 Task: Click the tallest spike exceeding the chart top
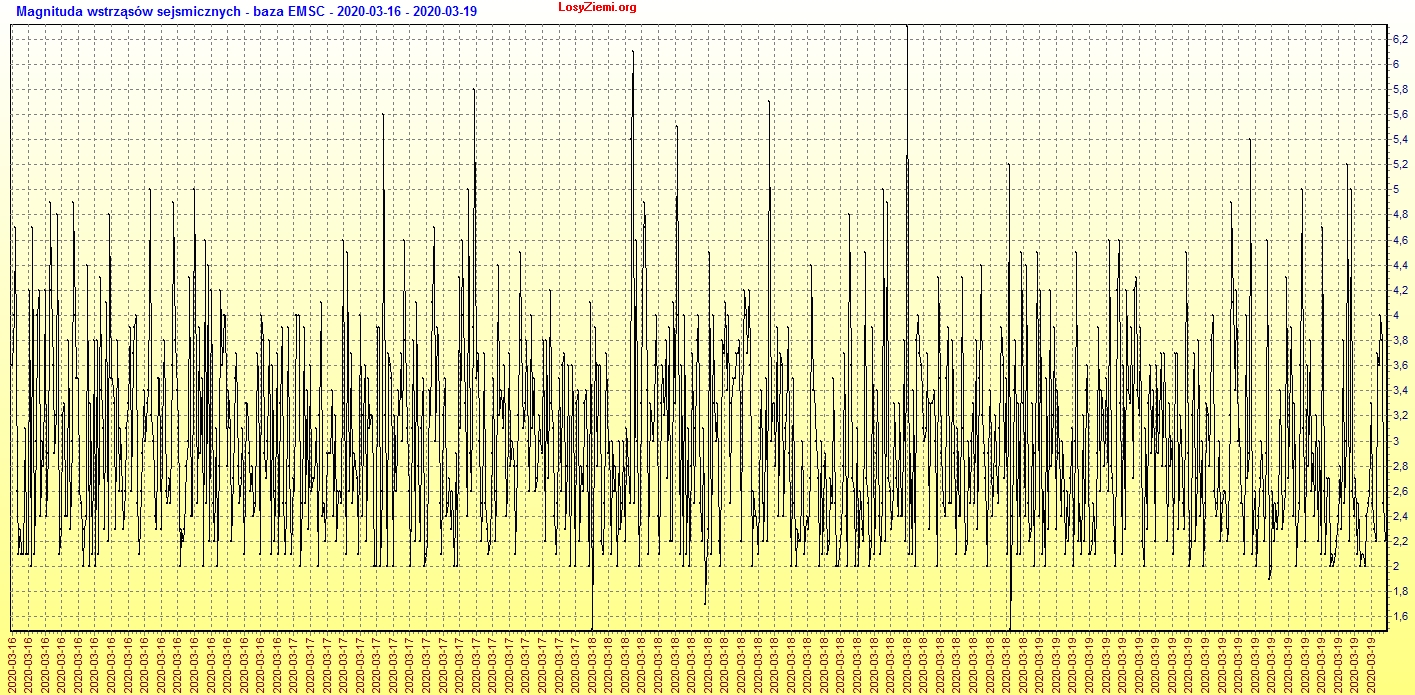[907, 30]
